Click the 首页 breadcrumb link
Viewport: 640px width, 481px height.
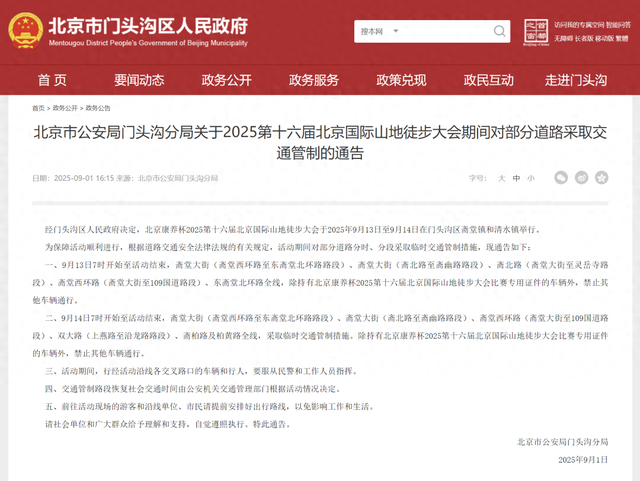pos(38,108)
